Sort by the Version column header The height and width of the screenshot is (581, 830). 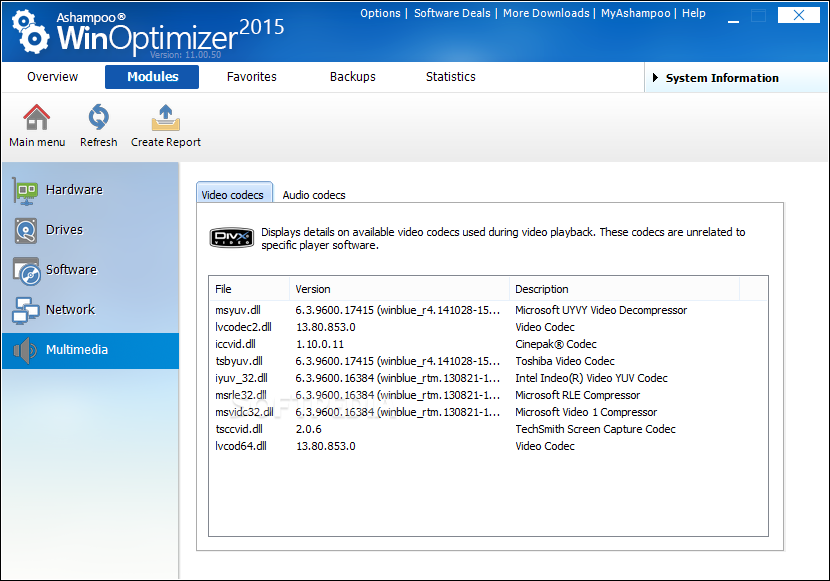[399, 289]
